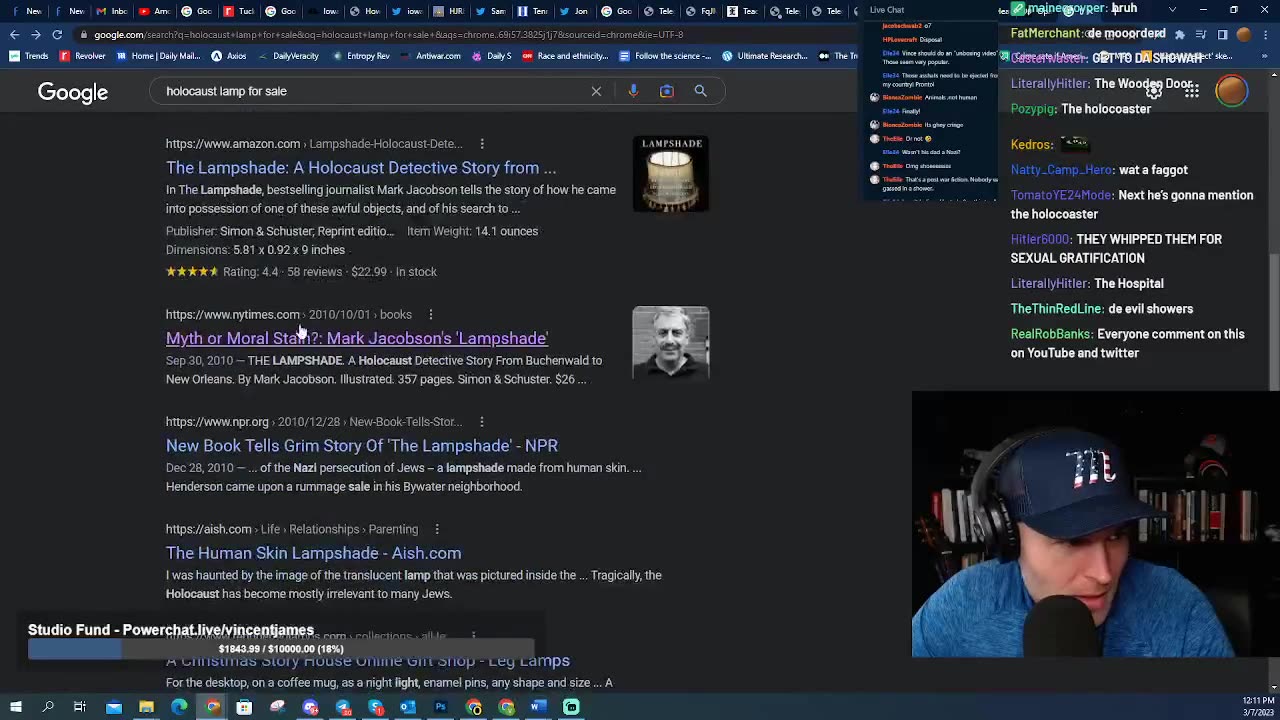Switch to the first Facebook 'New' tab
The height and width of the screenshot is (720, 1280).
[28, 11]
